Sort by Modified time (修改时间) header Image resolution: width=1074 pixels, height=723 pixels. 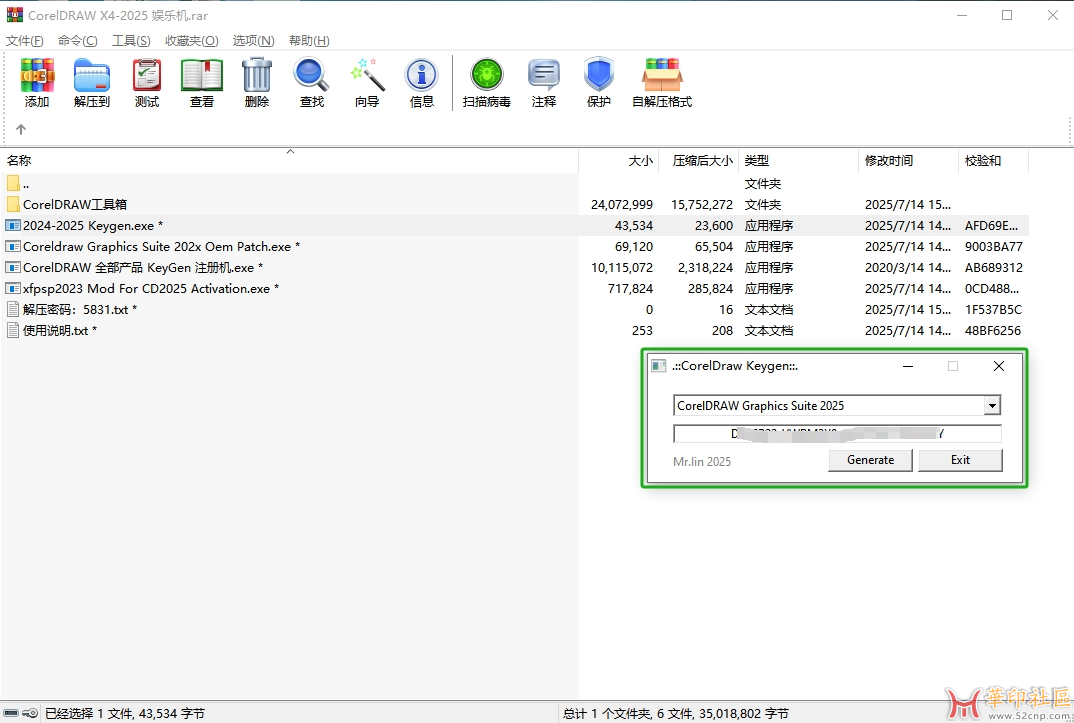tap(908, 161)
